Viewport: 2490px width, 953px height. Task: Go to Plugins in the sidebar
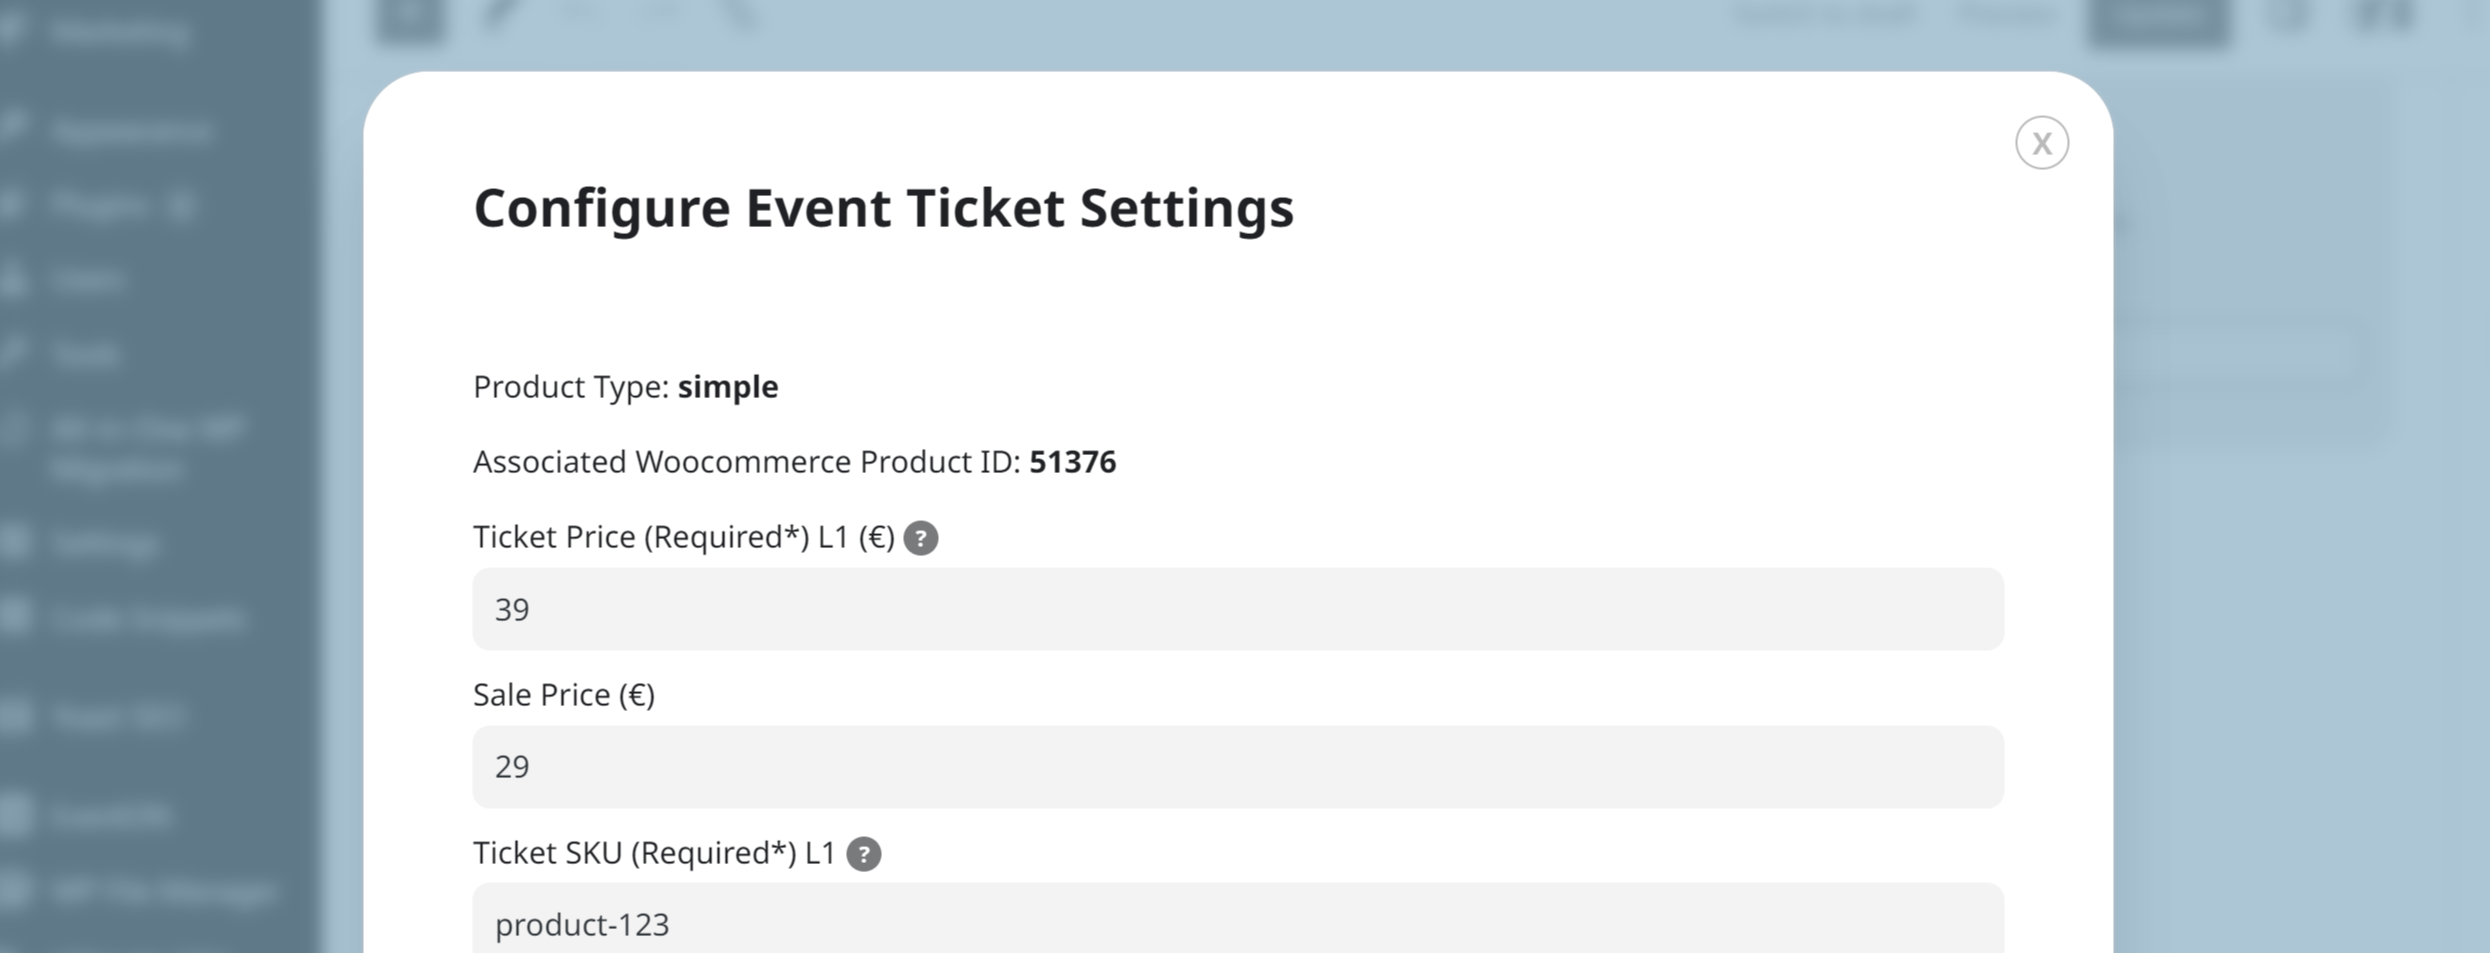point(100,205)
